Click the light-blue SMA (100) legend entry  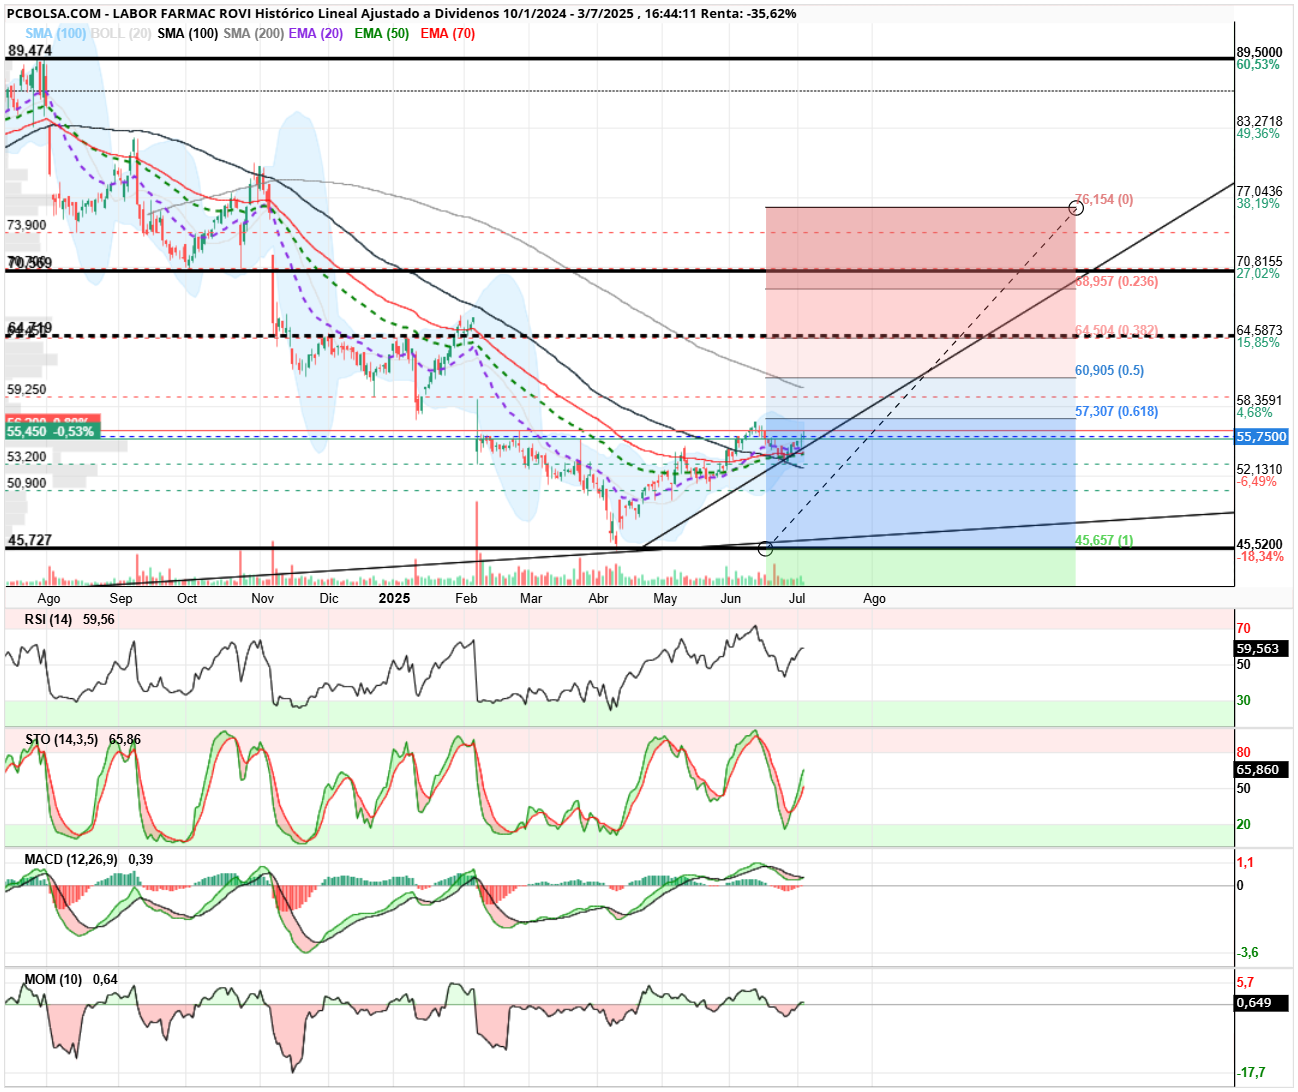click(56, 33)
